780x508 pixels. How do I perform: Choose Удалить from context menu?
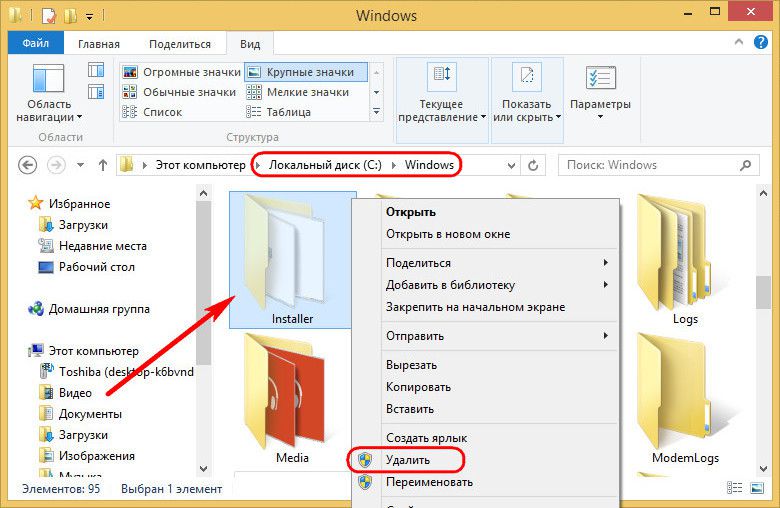tap(409, 460)
